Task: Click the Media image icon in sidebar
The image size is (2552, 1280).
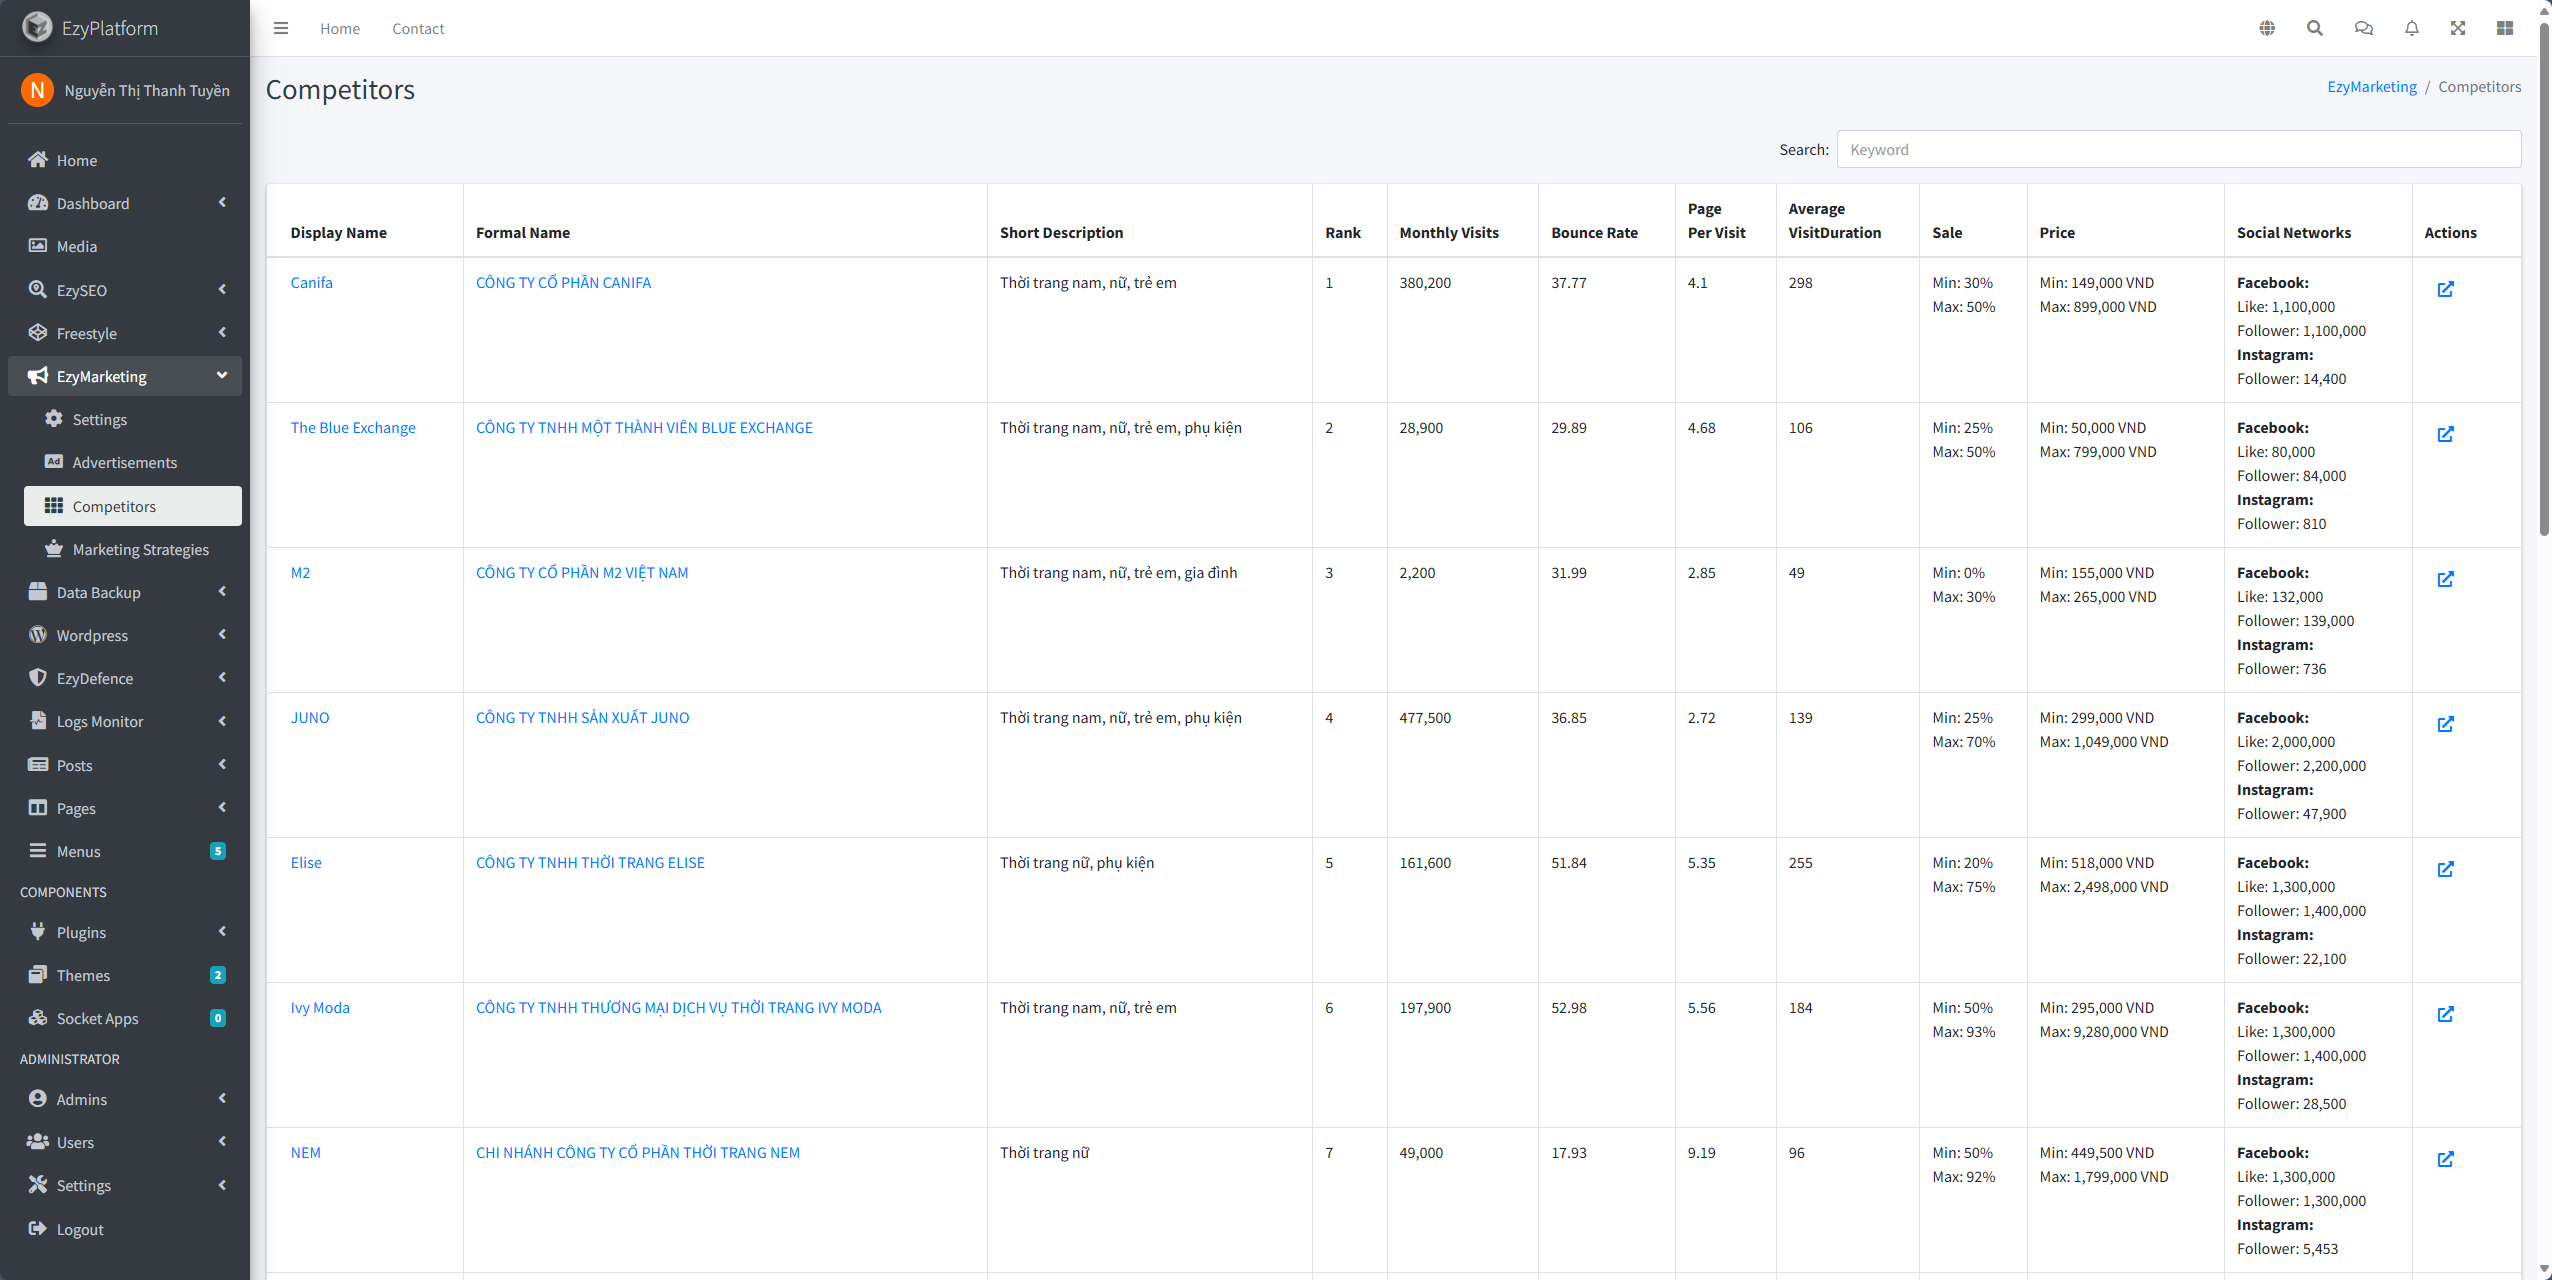Action: (38, 245)
